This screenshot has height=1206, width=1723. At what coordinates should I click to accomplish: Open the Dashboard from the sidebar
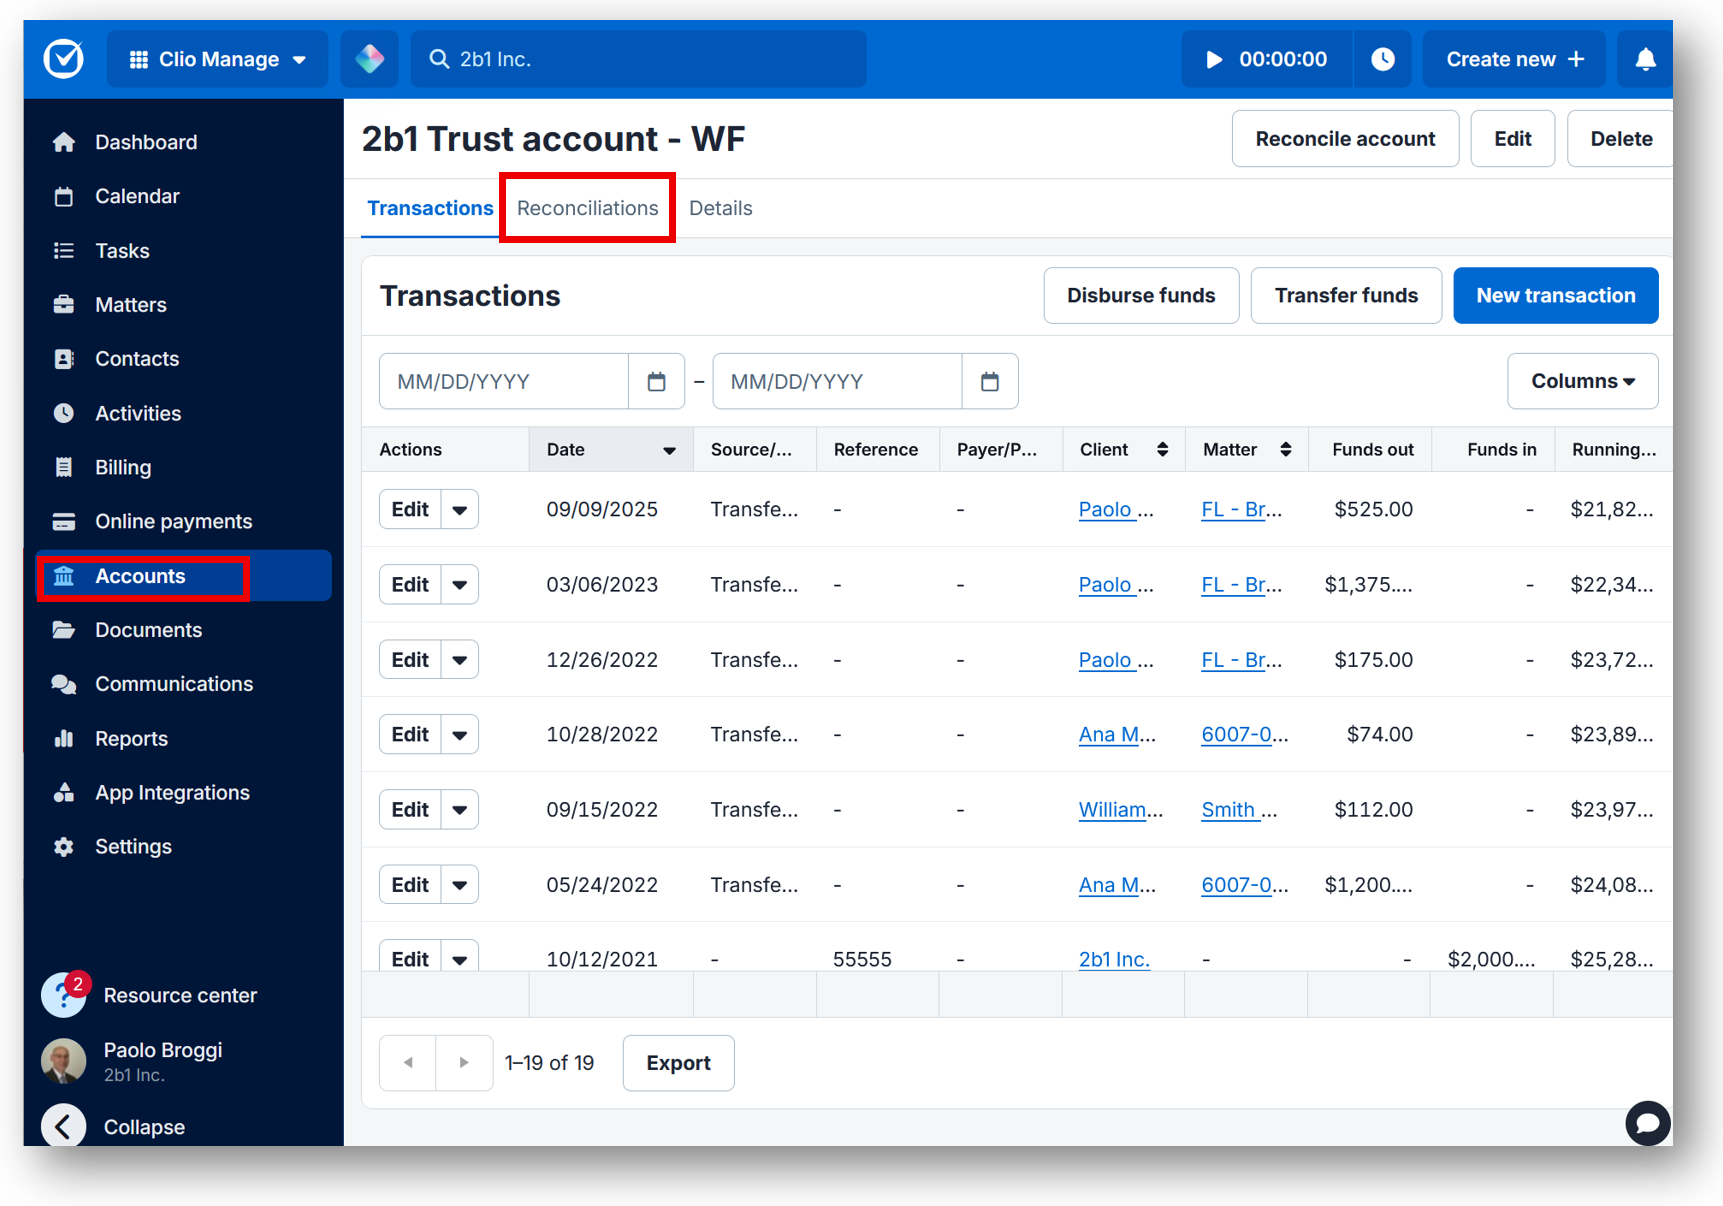(64, 141)
